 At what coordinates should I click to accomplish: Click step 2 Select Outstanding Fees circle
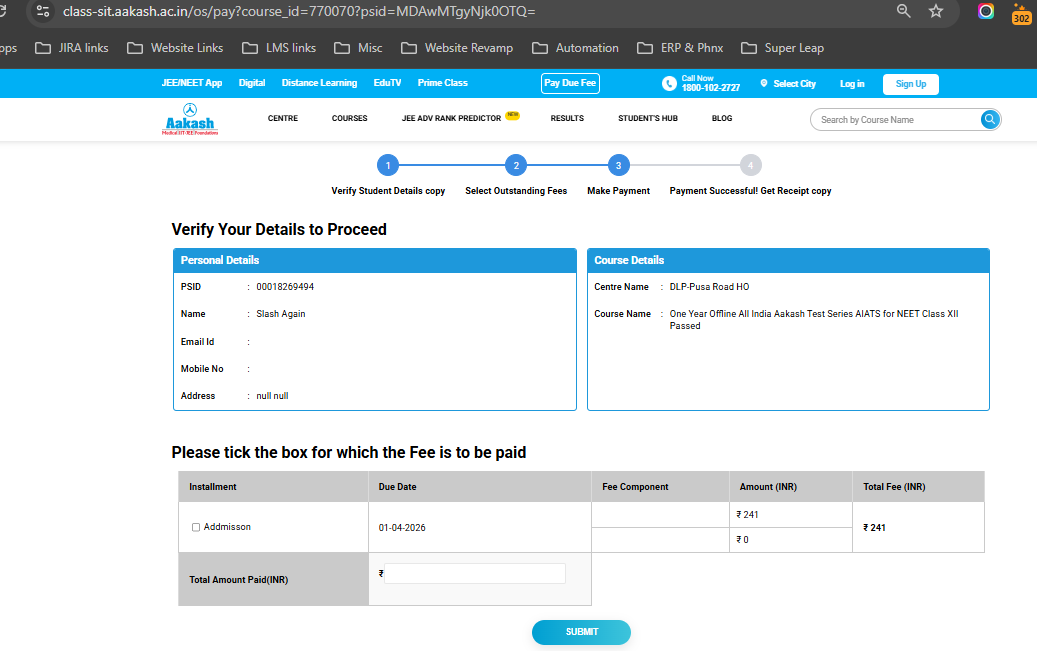point(515,165)
